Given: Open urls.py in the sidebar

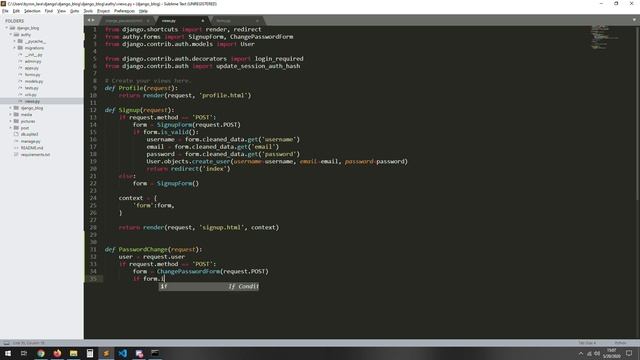Looking at the screenshot, I should coord(31,95).
